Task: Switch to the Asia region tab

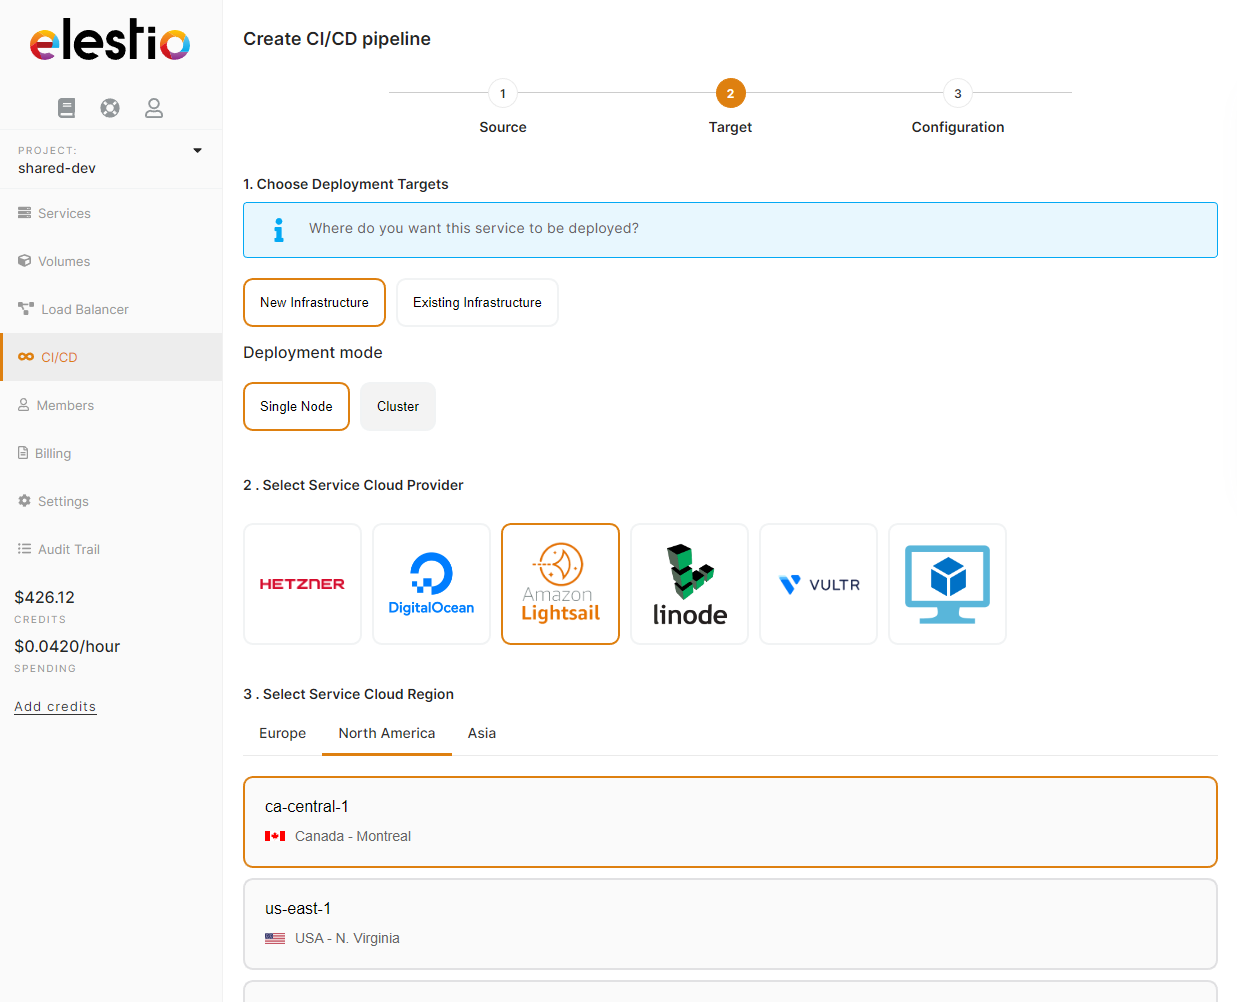Action: (x=481, y=733)
